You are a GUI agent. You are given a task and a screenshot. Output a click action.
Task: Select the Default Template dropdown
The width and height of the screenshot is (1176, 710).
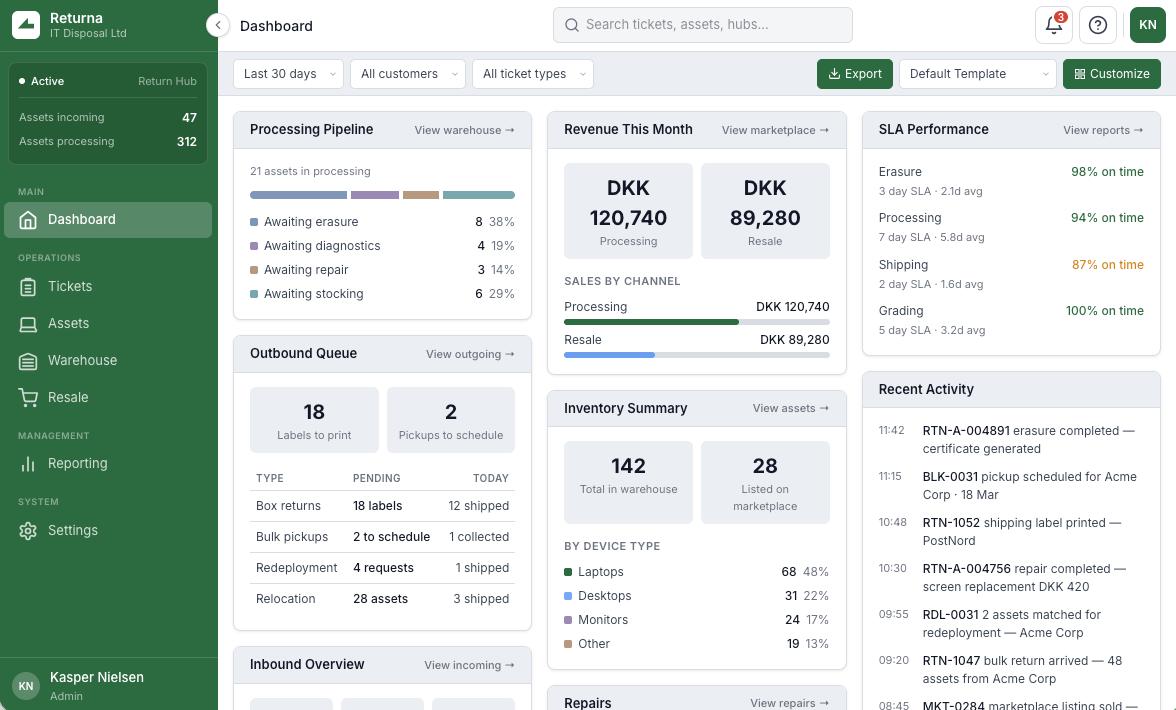point(977,74)
